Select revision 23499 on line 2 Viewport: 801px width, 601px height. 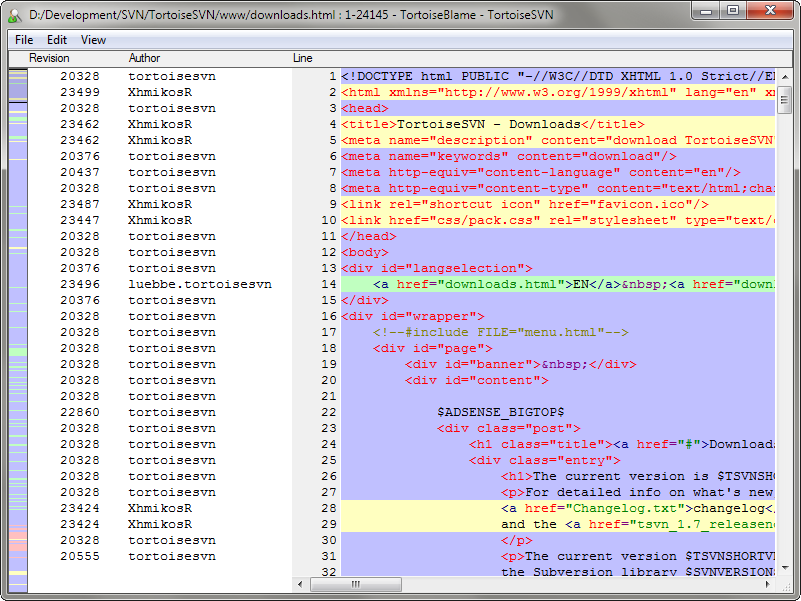[80, 93]
